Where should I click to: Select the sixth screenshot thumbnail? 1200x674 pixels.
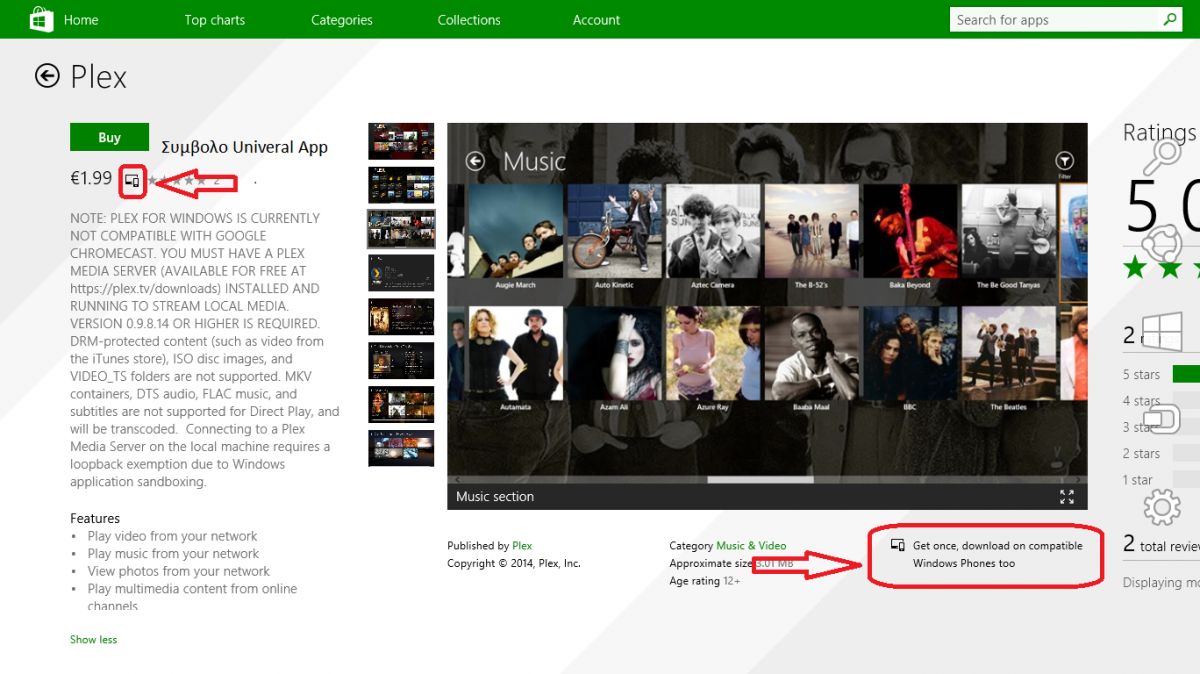(401, 361)
